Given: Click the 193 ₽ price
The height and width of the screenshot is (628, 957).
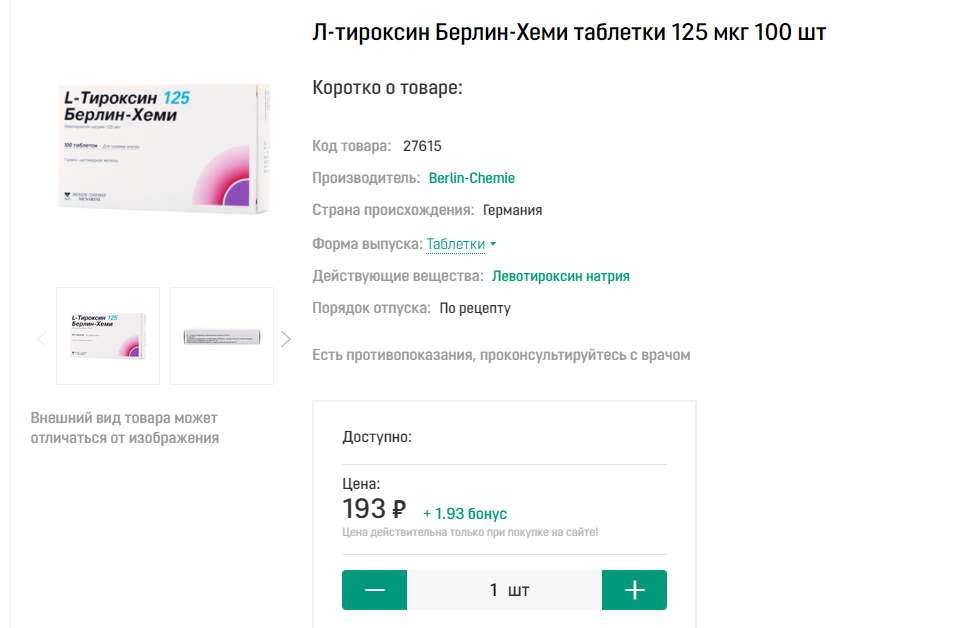Looking at the screenshot, I should 374,509.
